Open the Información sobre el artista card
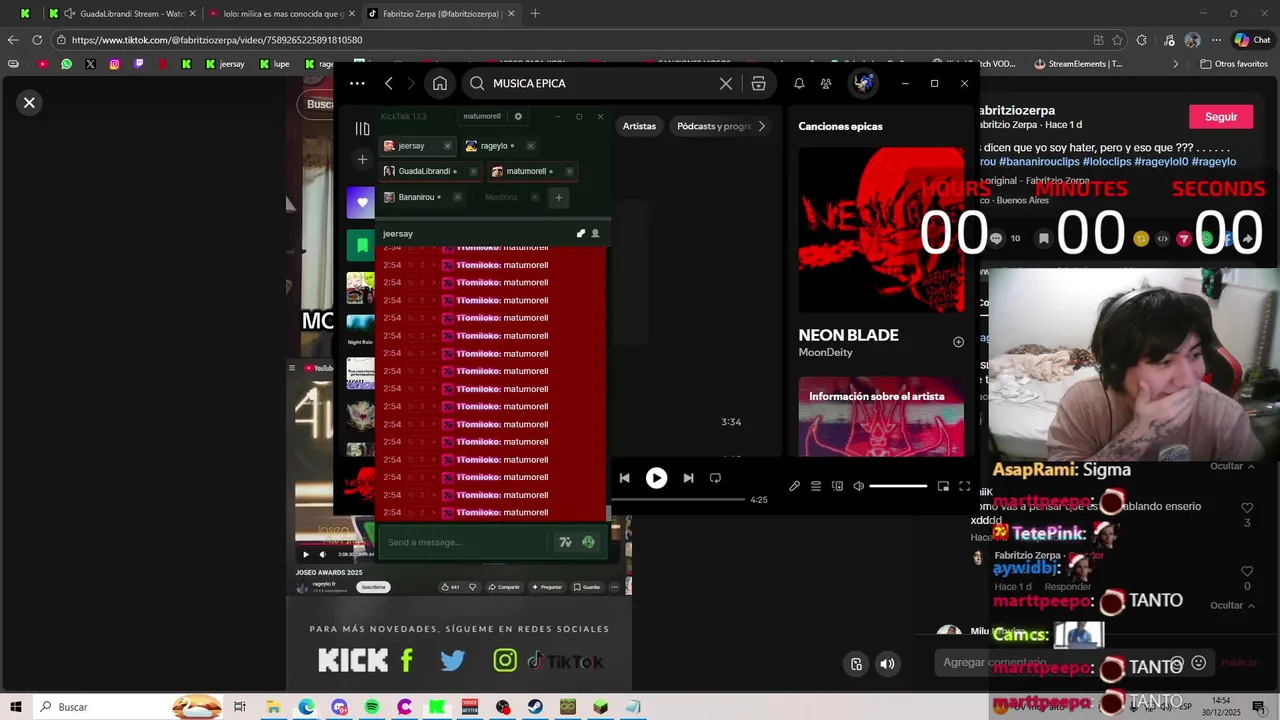 (881, 416)
